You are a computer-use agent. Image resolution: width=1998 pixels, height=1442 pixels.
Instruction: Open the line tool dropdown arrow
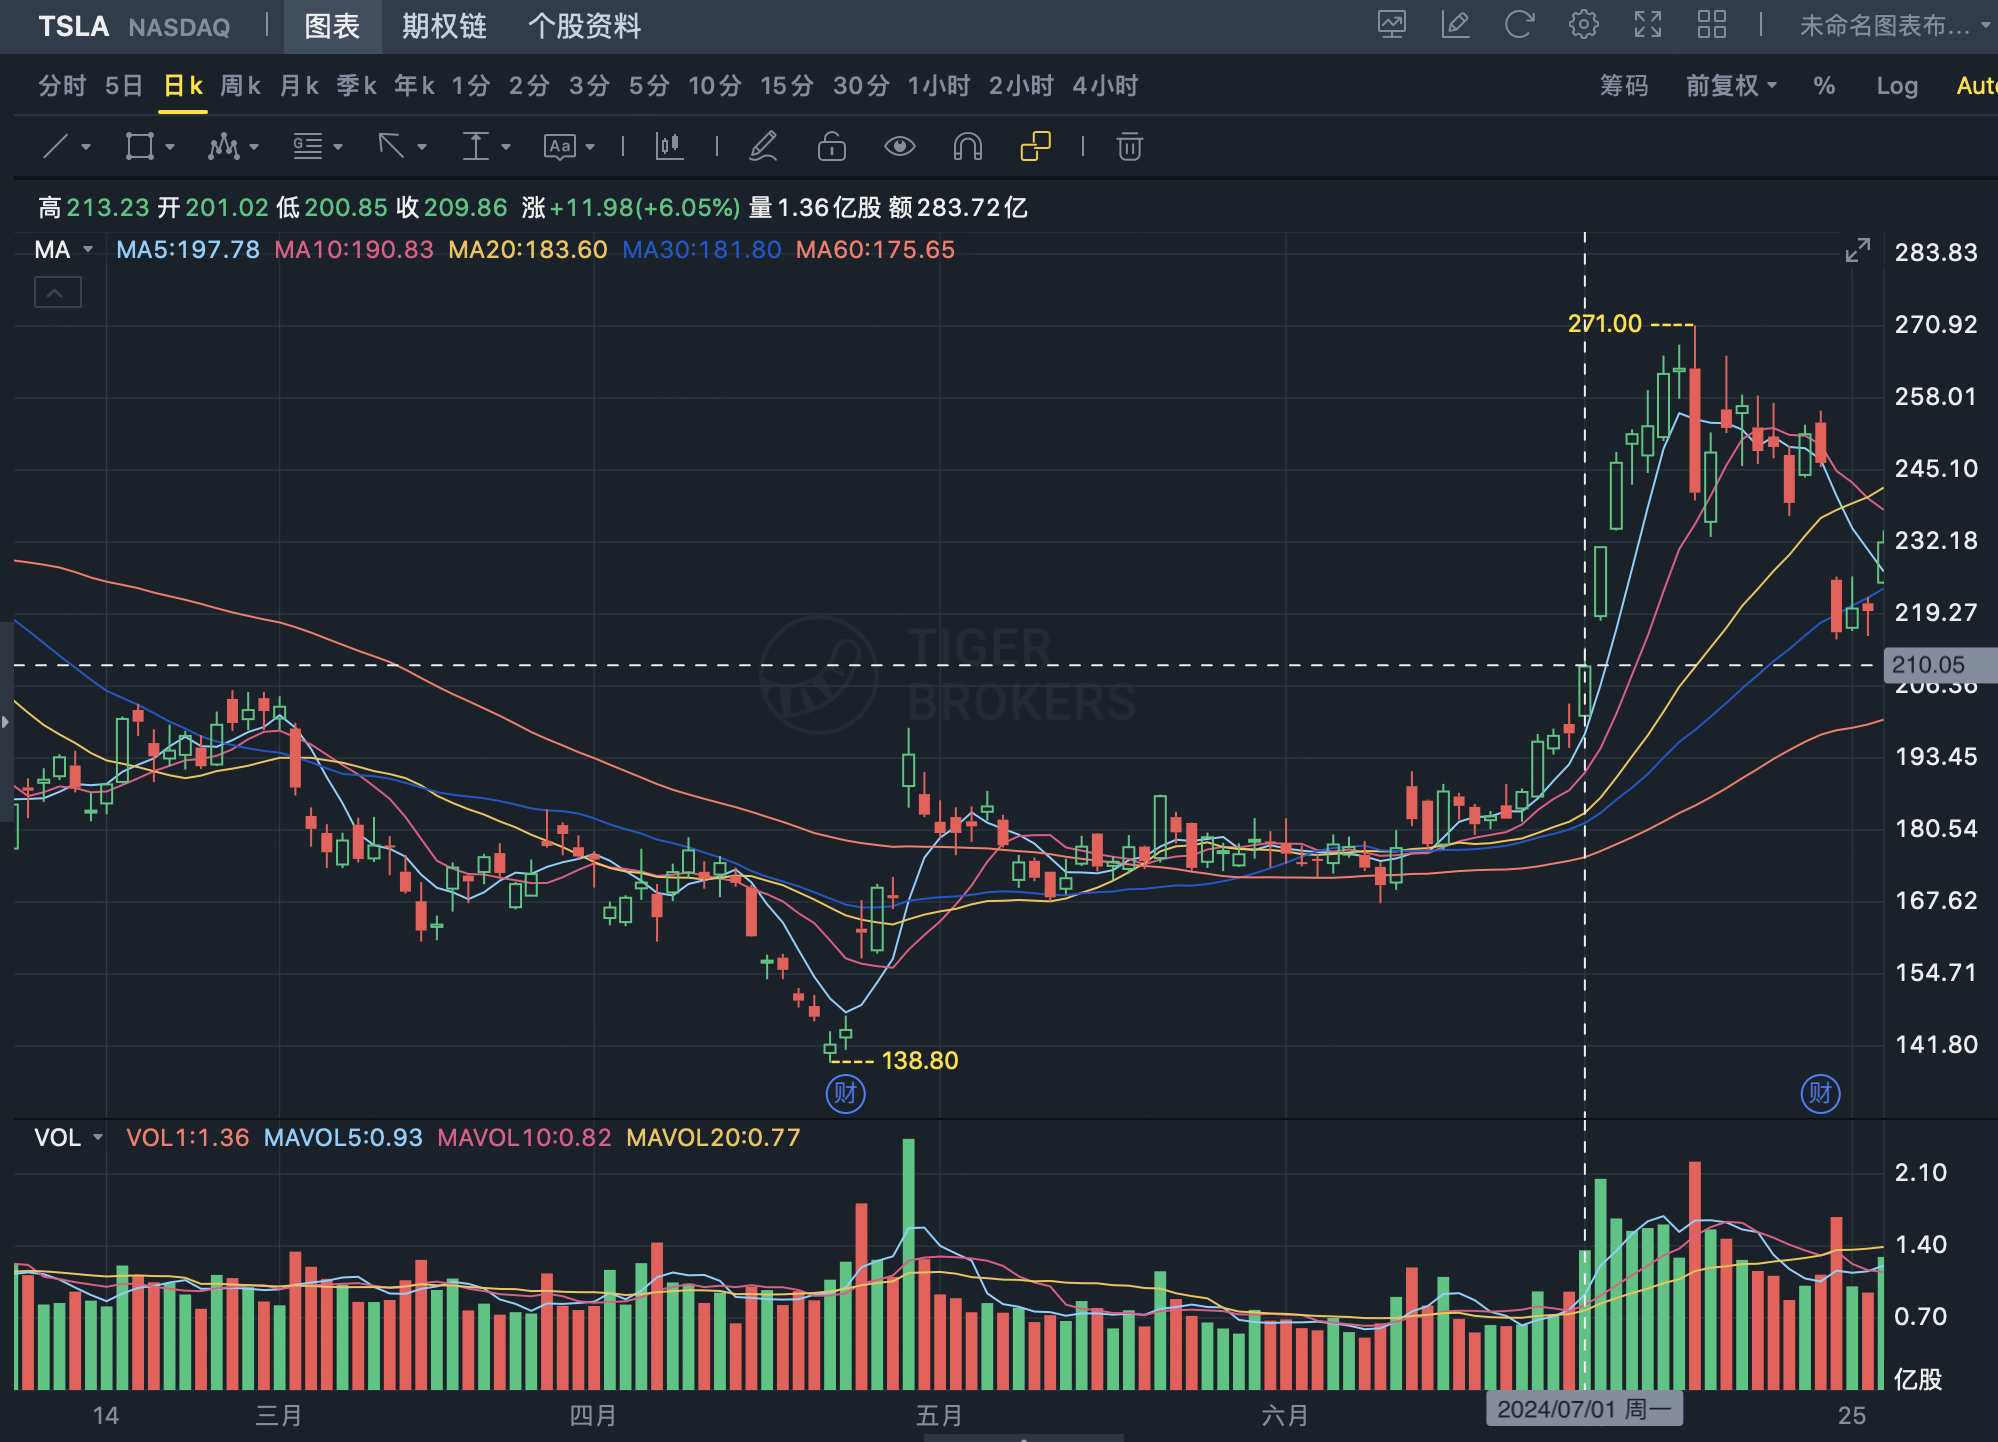pos(86,148)
